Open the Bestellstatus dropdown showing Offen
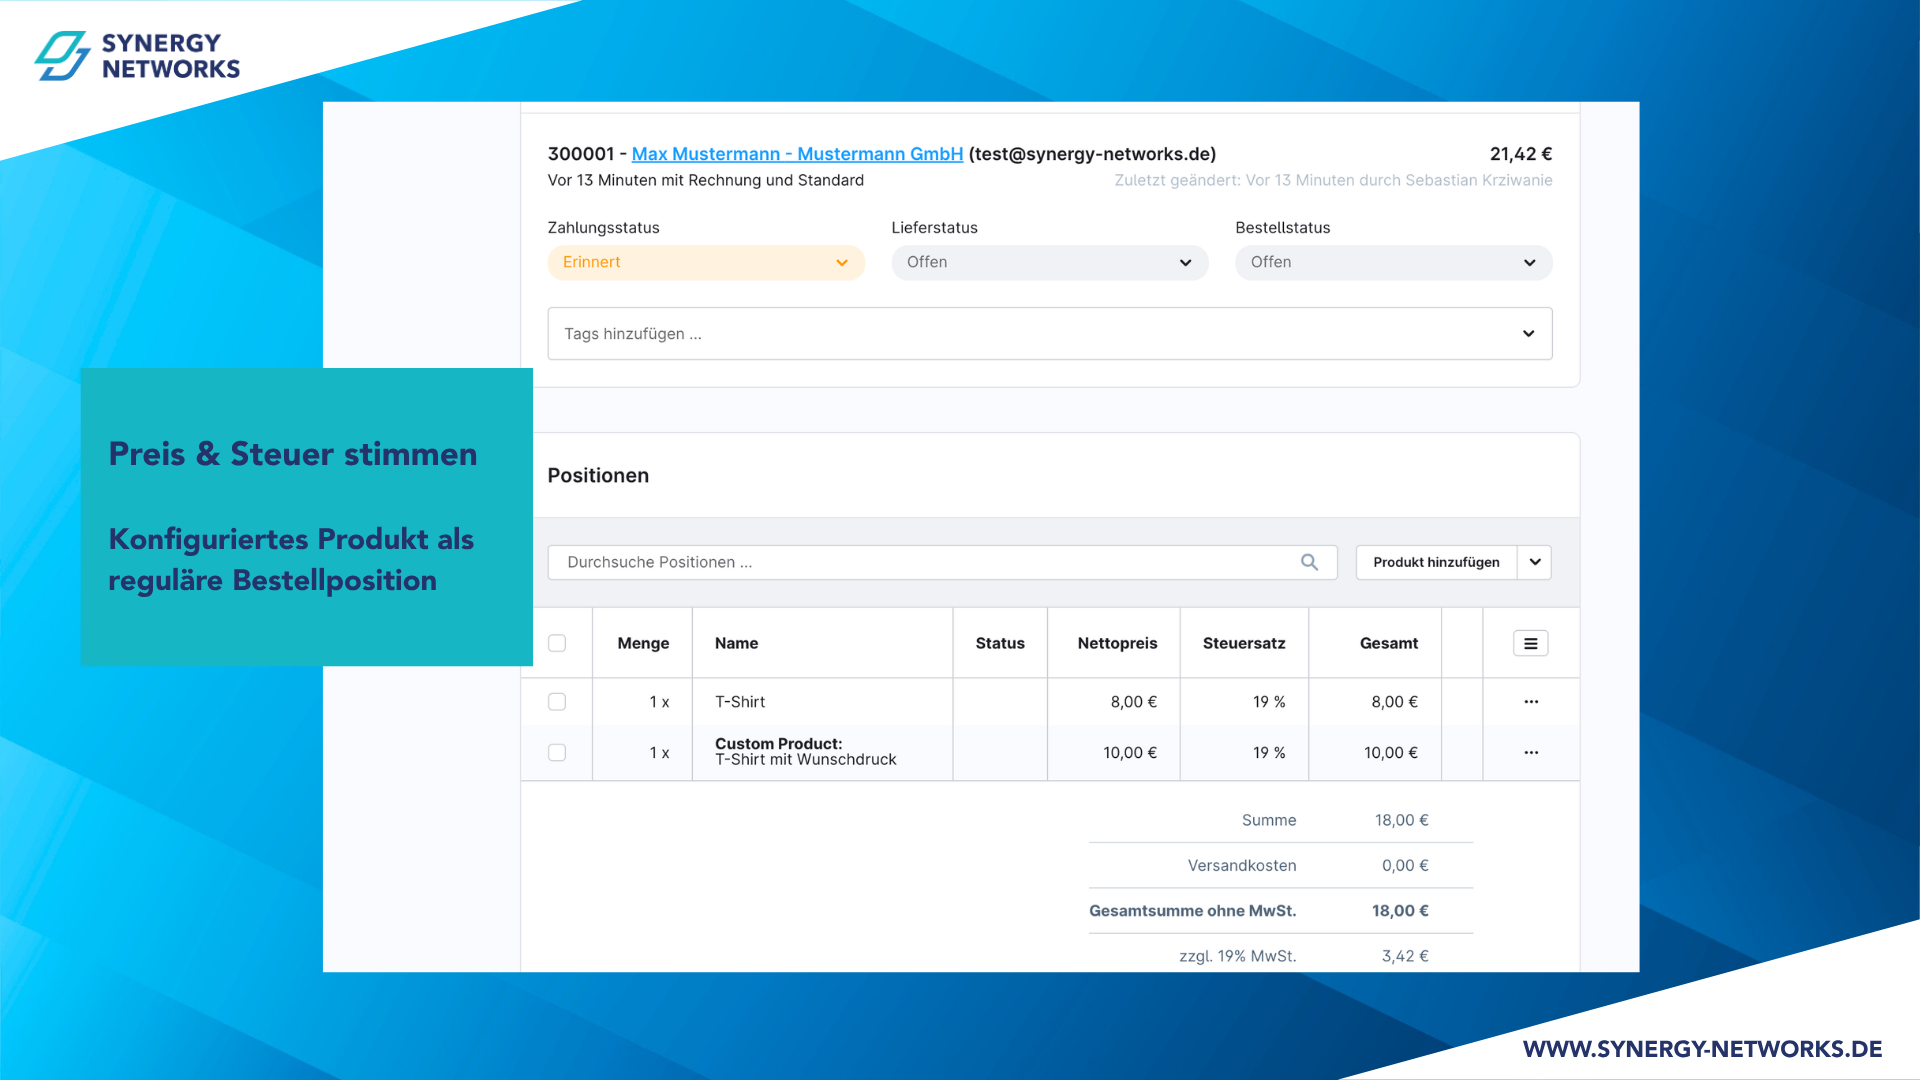This screenshot has height=1080, width=1920. [1393, 262]
